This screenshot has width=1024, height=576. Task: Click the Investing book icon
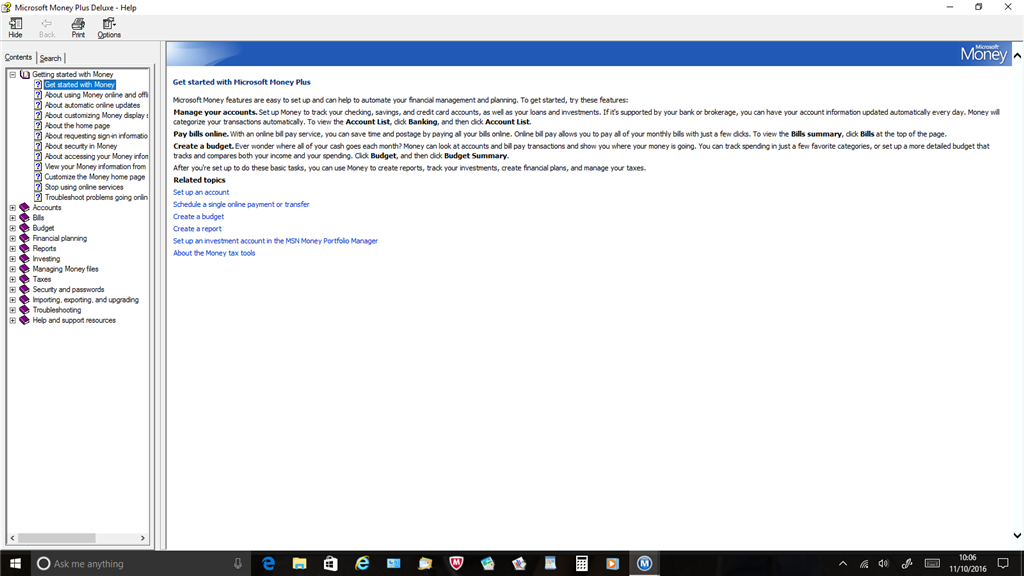[x=24, y=259]
